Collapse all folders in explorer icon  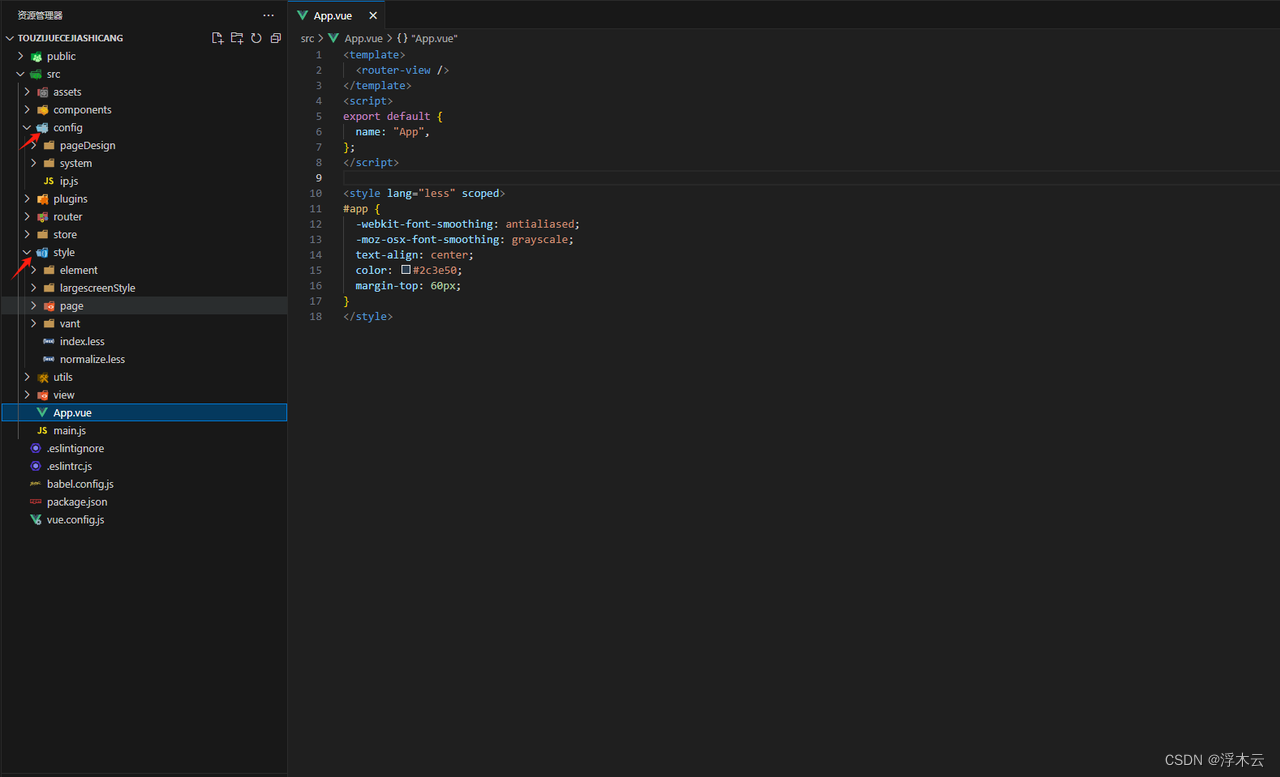point(275,38)
